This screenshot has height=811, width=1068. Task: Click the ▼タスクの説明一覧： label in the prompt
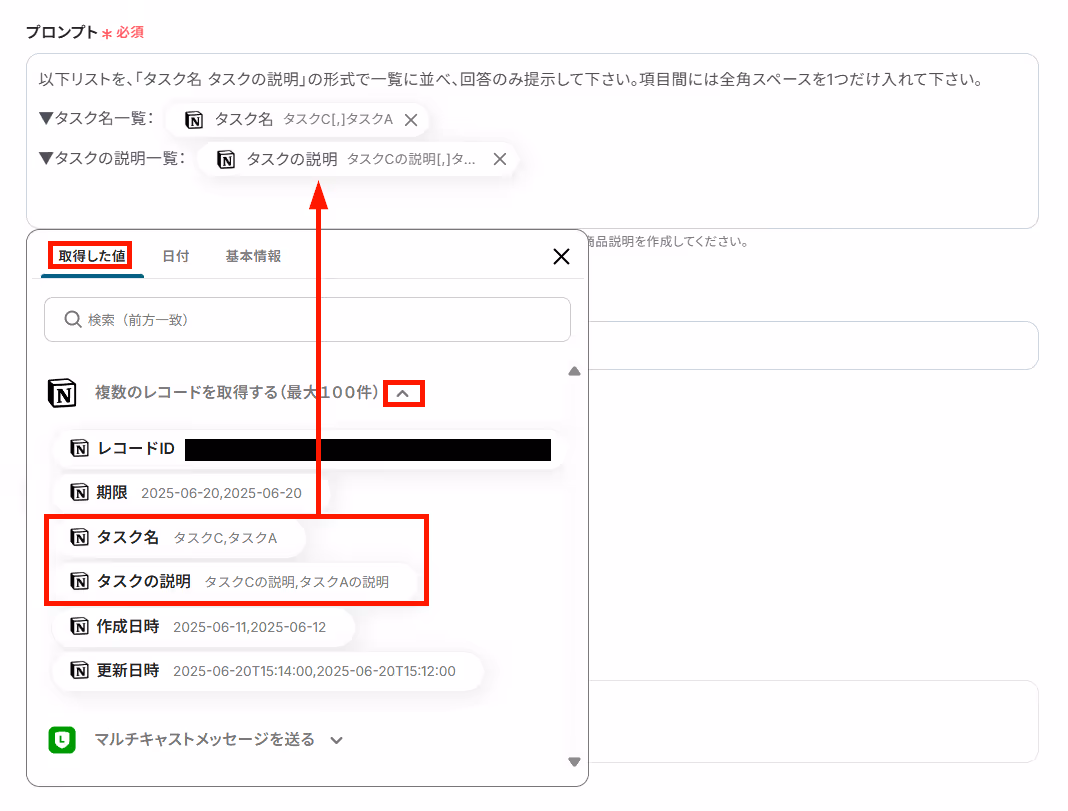[x=112, y=159]
